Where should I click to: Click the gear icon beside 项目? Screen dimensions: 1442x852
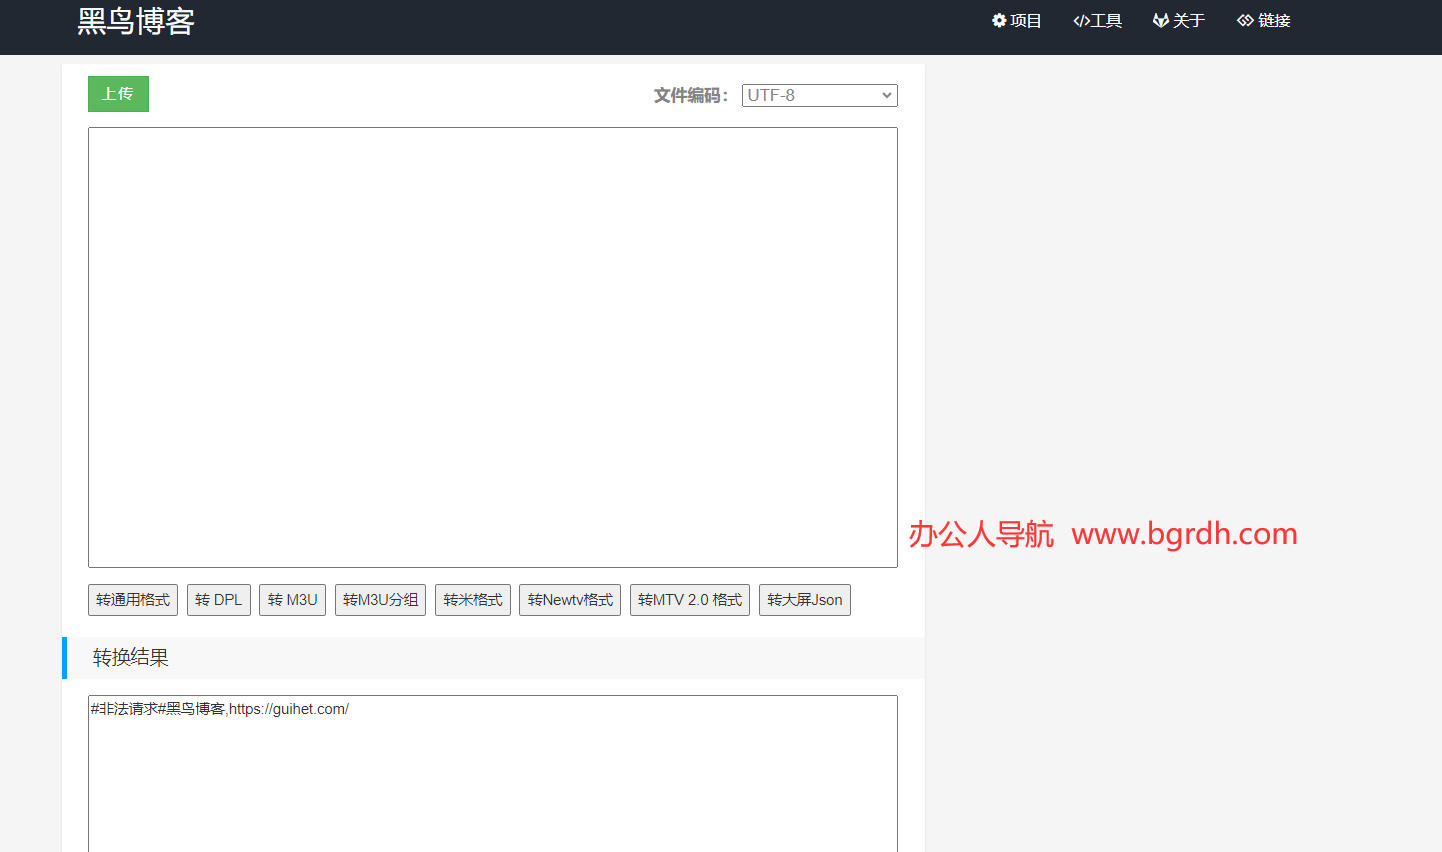(999, 20)
